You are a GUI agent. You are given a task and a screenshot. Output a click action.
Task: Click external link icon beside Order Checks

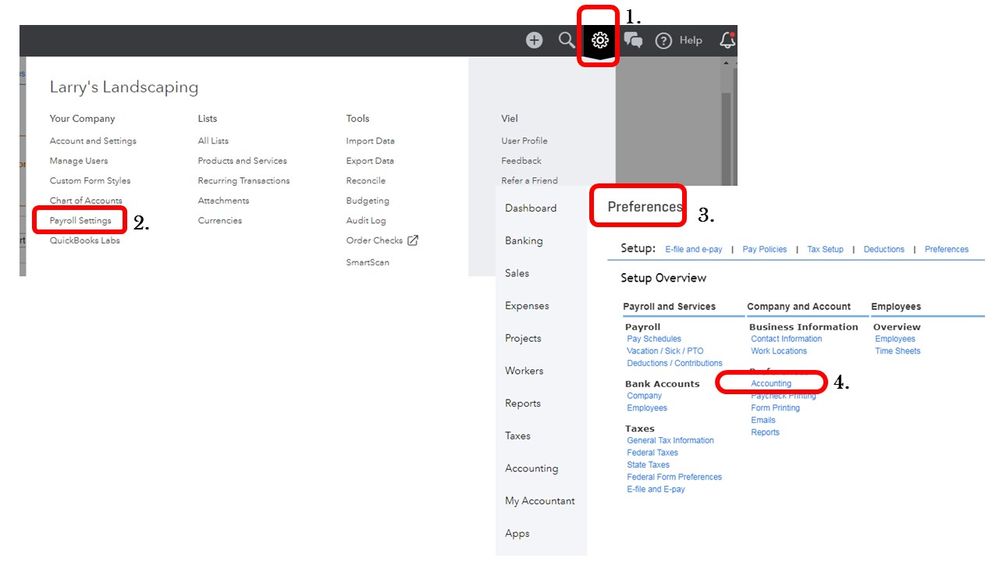point(413,240)
